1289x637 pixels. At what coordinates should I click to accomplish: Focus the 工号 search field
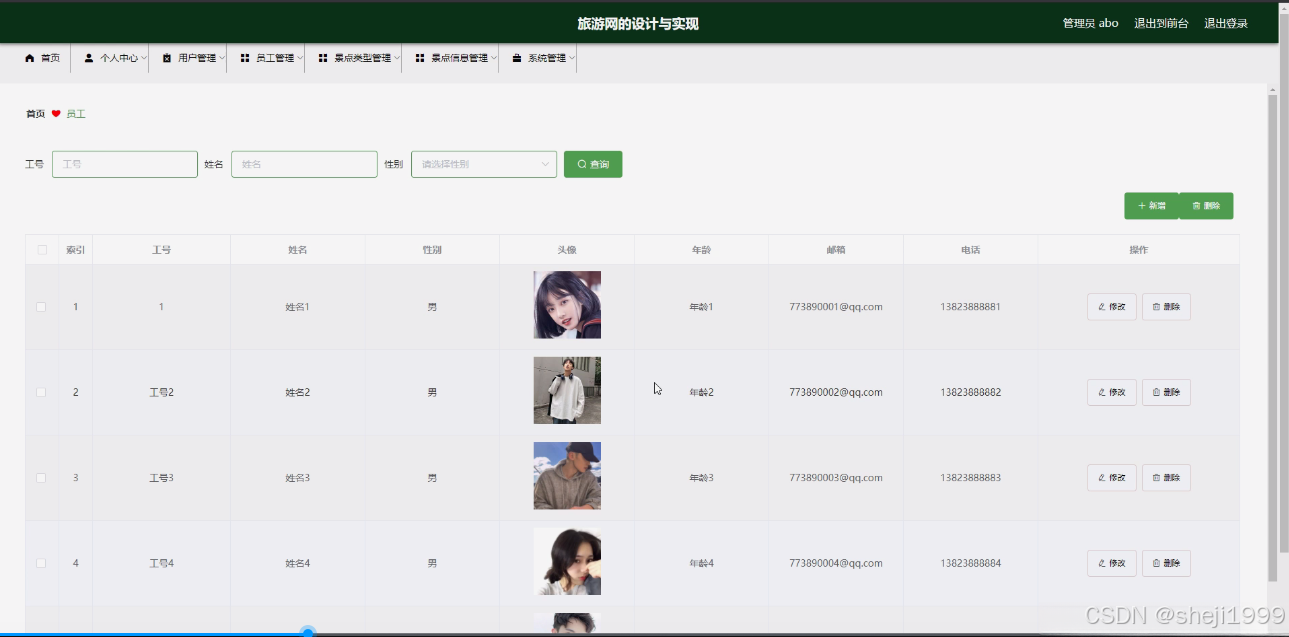tap(125, 164)
